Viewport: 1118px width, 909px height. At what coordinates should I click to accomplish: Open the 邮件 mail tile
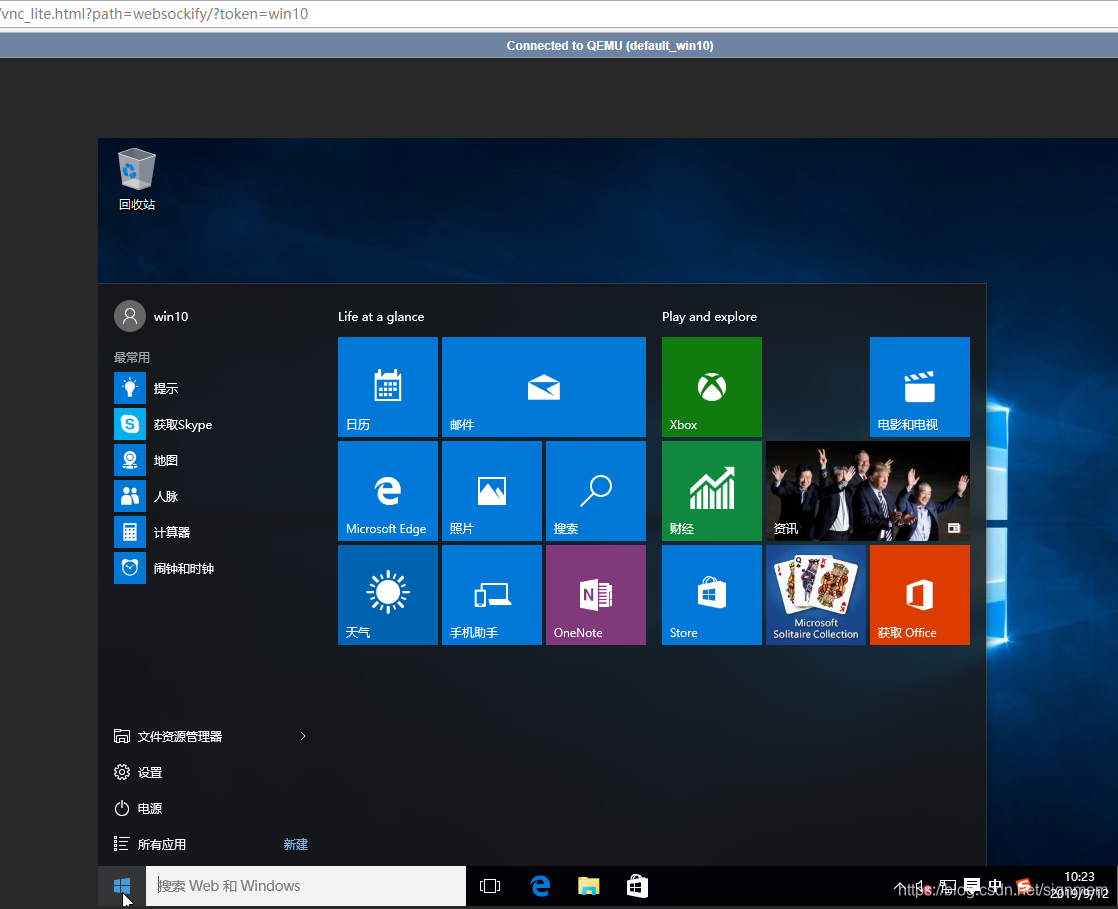[x=544, y=387]
